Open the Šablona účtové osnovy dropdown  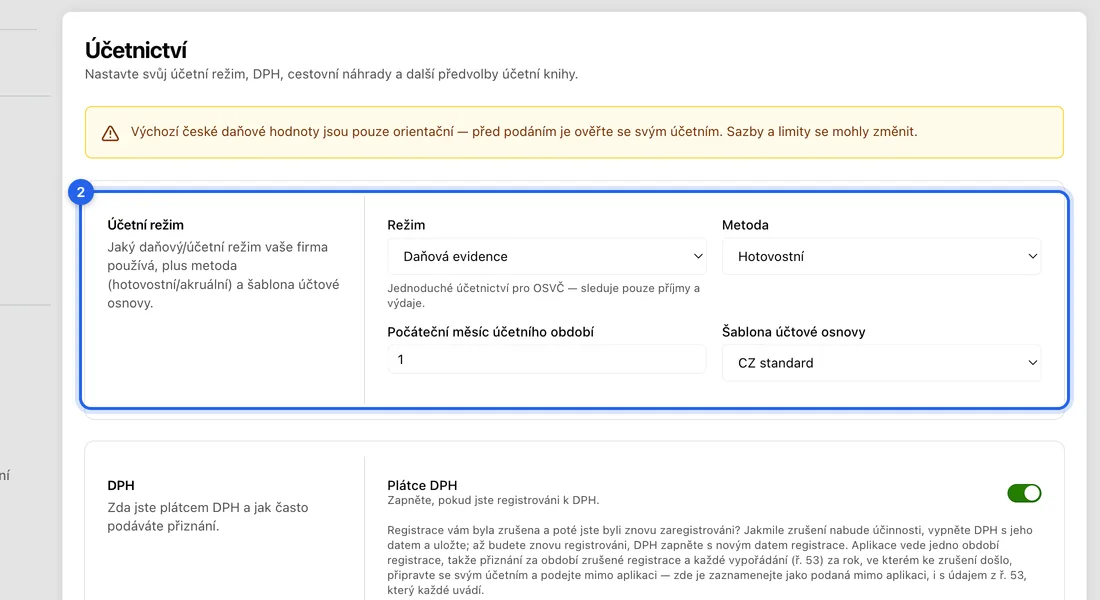coord(881,363)
